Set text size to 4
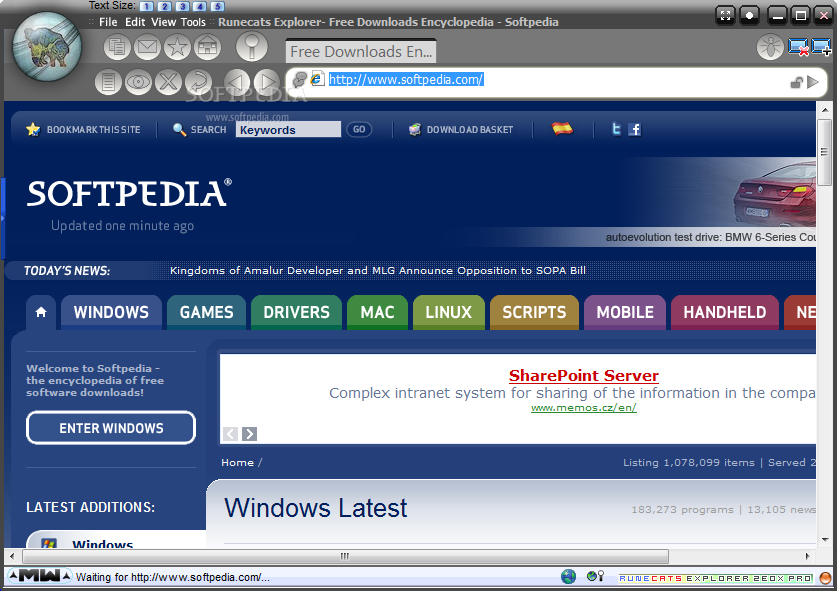837x591 pixels. click(x=200, y=6)
